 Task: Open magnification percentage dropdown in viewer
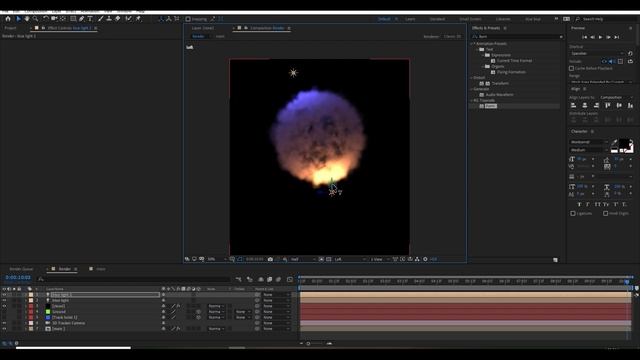[x=217, y=259]
